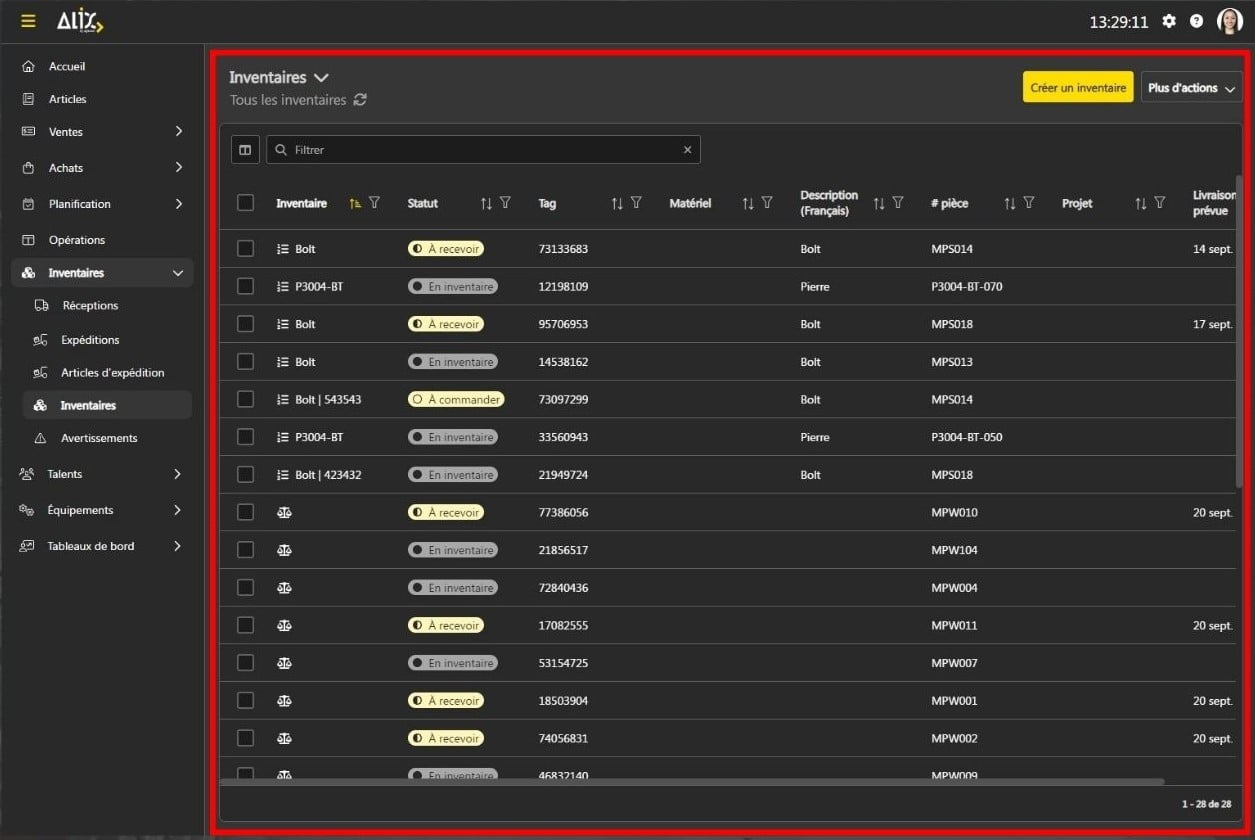This screenshot has width=1255, height=840.
Task: Open the Plus d'actions dropdown
Action: [x=1191, y=87]
